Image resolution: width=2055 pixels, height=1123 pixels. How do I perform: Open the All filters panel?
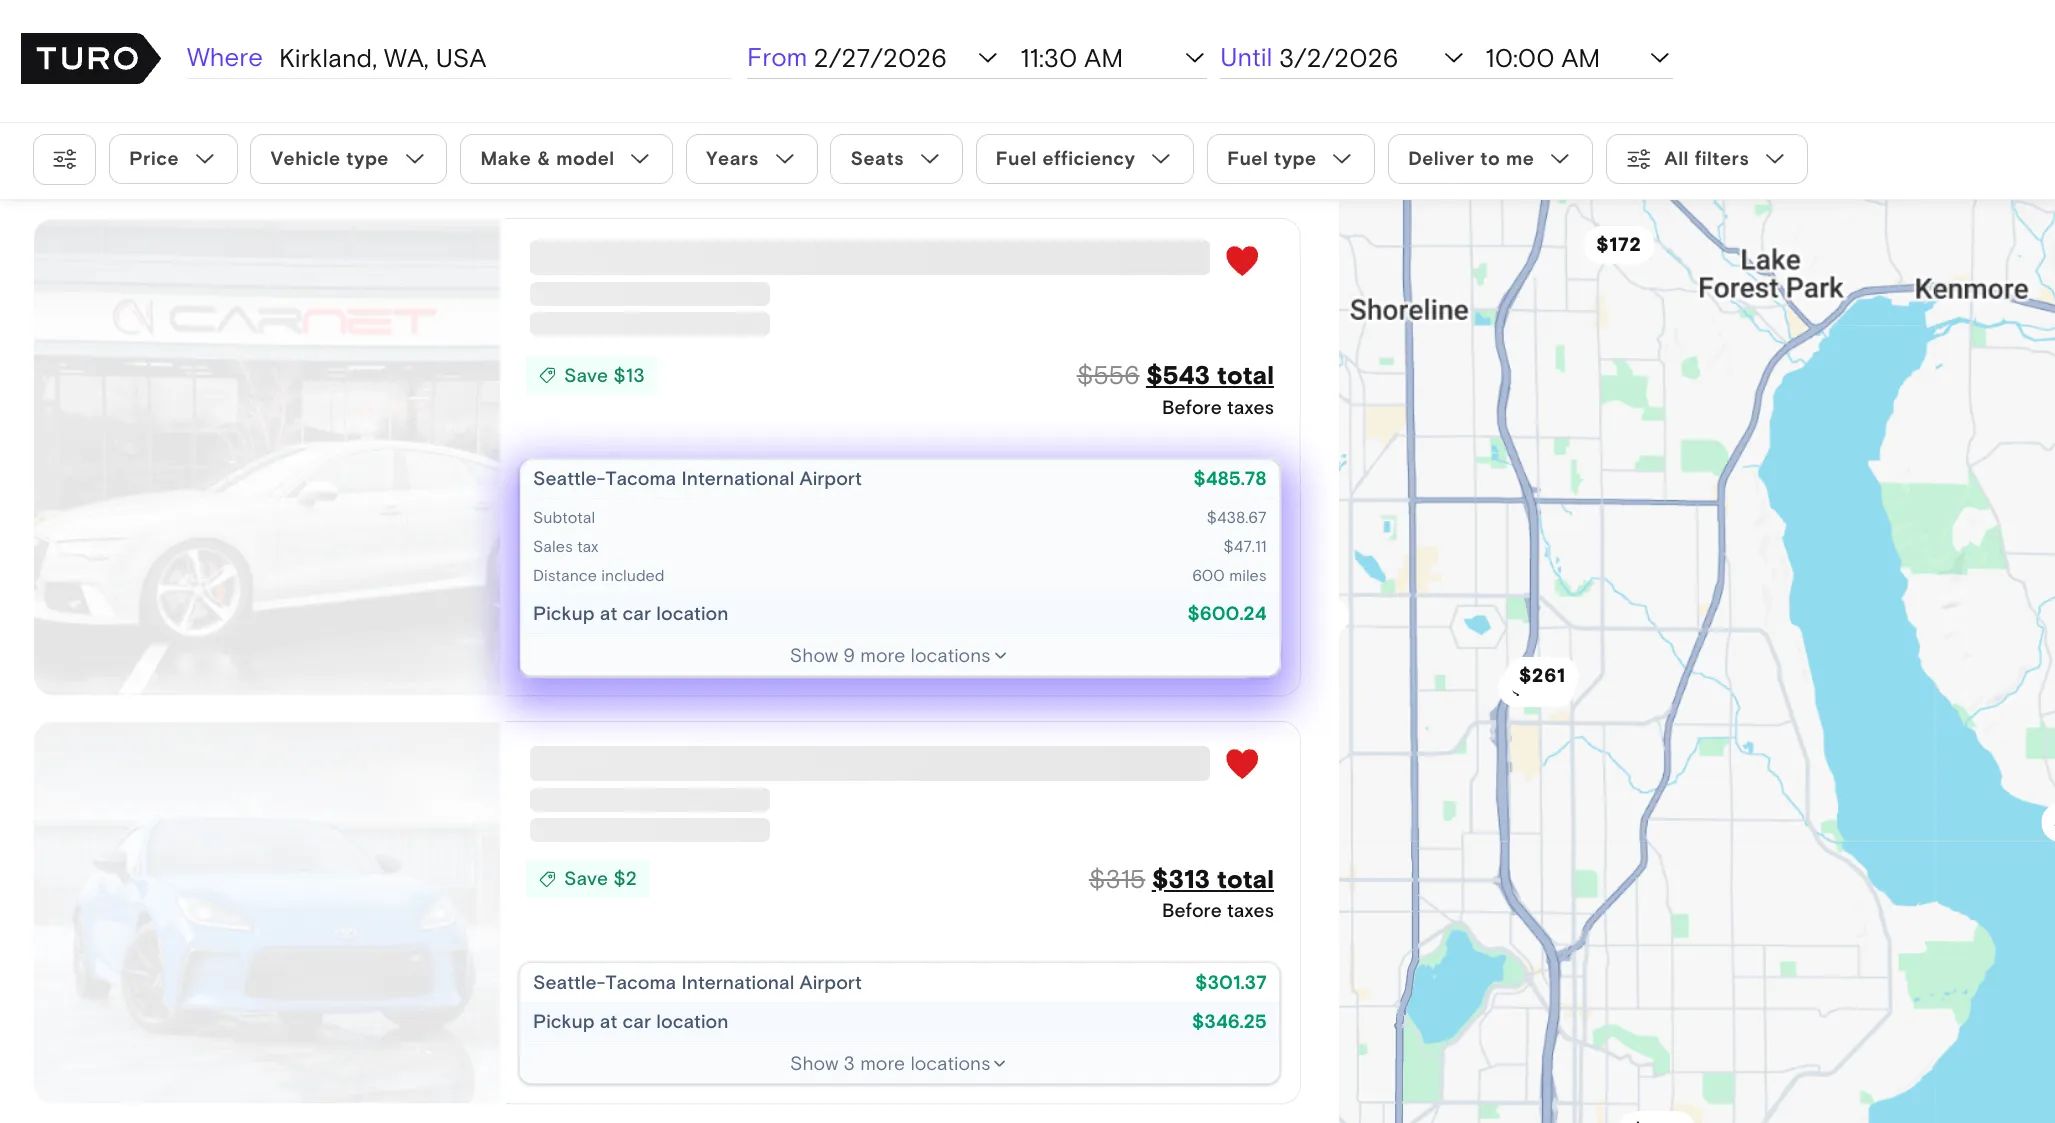pyautogui.click(x=1705, y=158)
